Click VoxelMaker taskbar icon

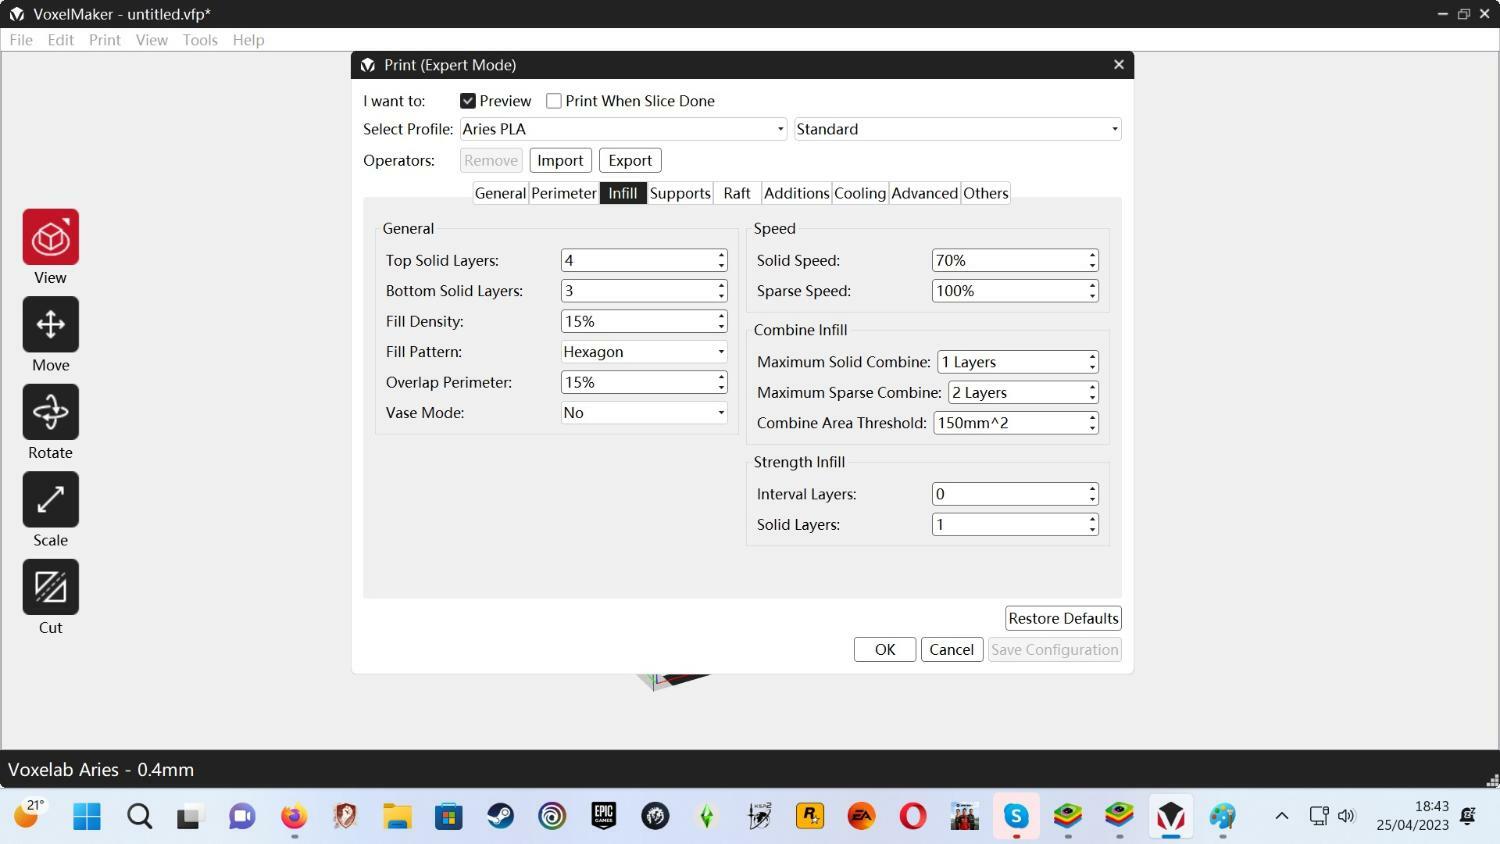tap(1171, 817)
